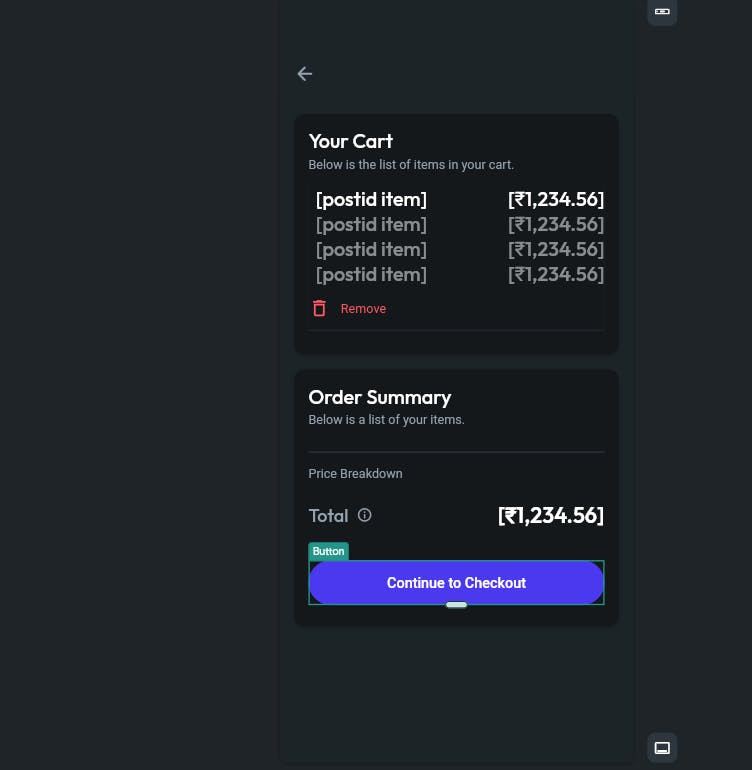Click the green Button widget label tag
The height and width of the screenshot is (770, 752).
(x=328, y=551)
